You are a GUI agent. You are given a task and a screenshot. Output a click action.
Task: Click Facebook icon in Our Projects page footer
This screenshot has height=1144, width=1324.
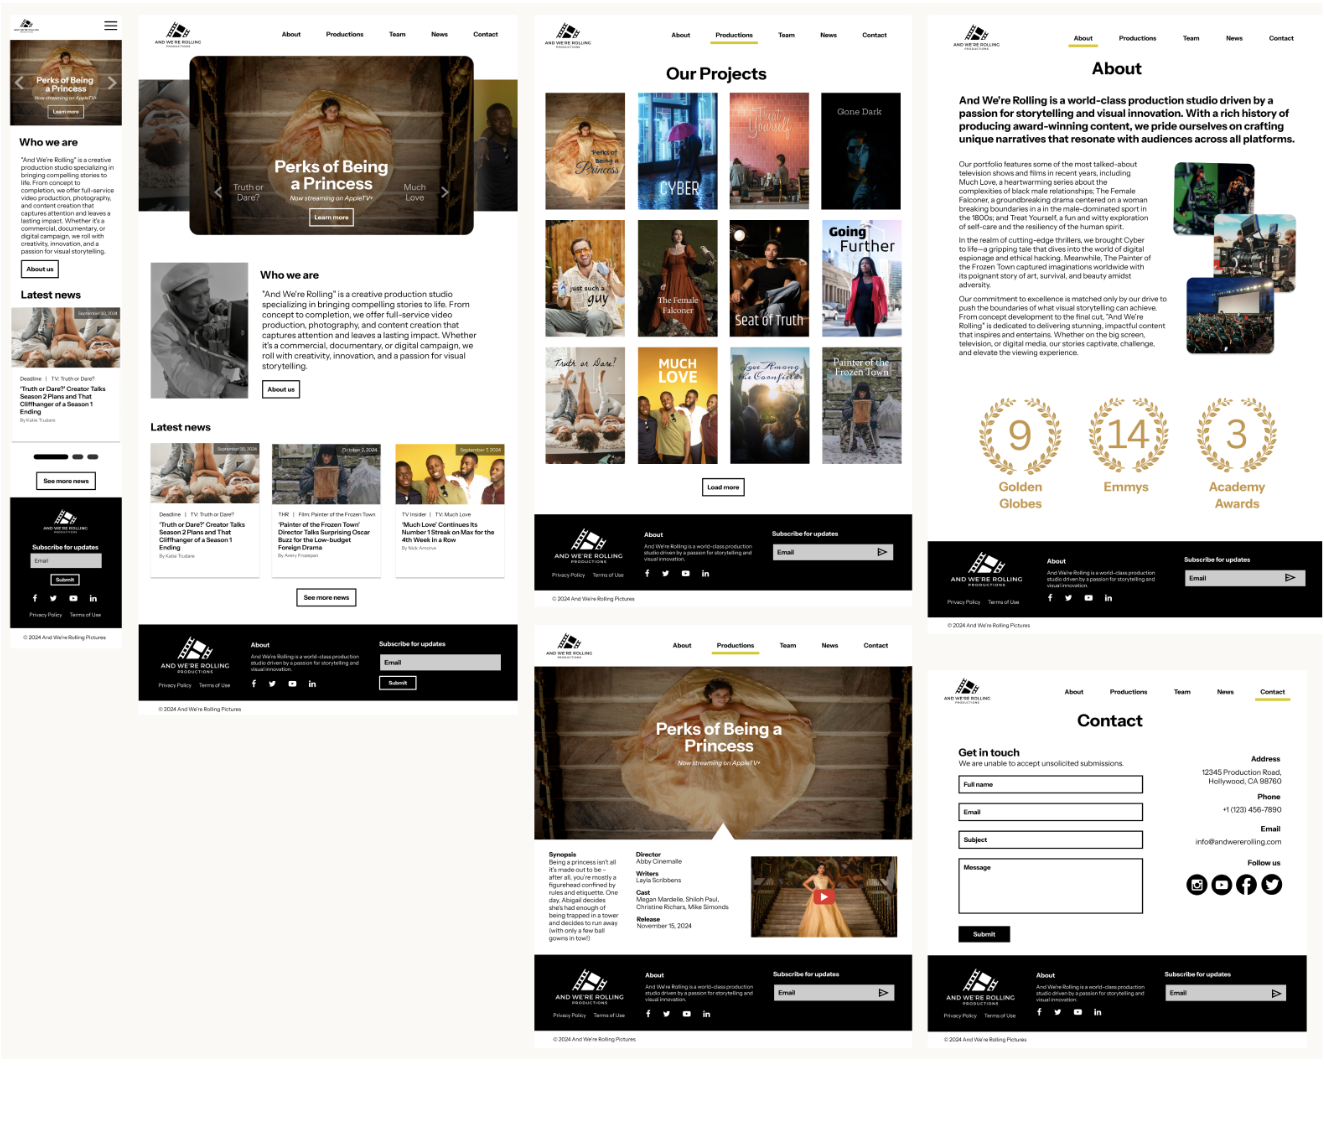(x=647, y=574)
